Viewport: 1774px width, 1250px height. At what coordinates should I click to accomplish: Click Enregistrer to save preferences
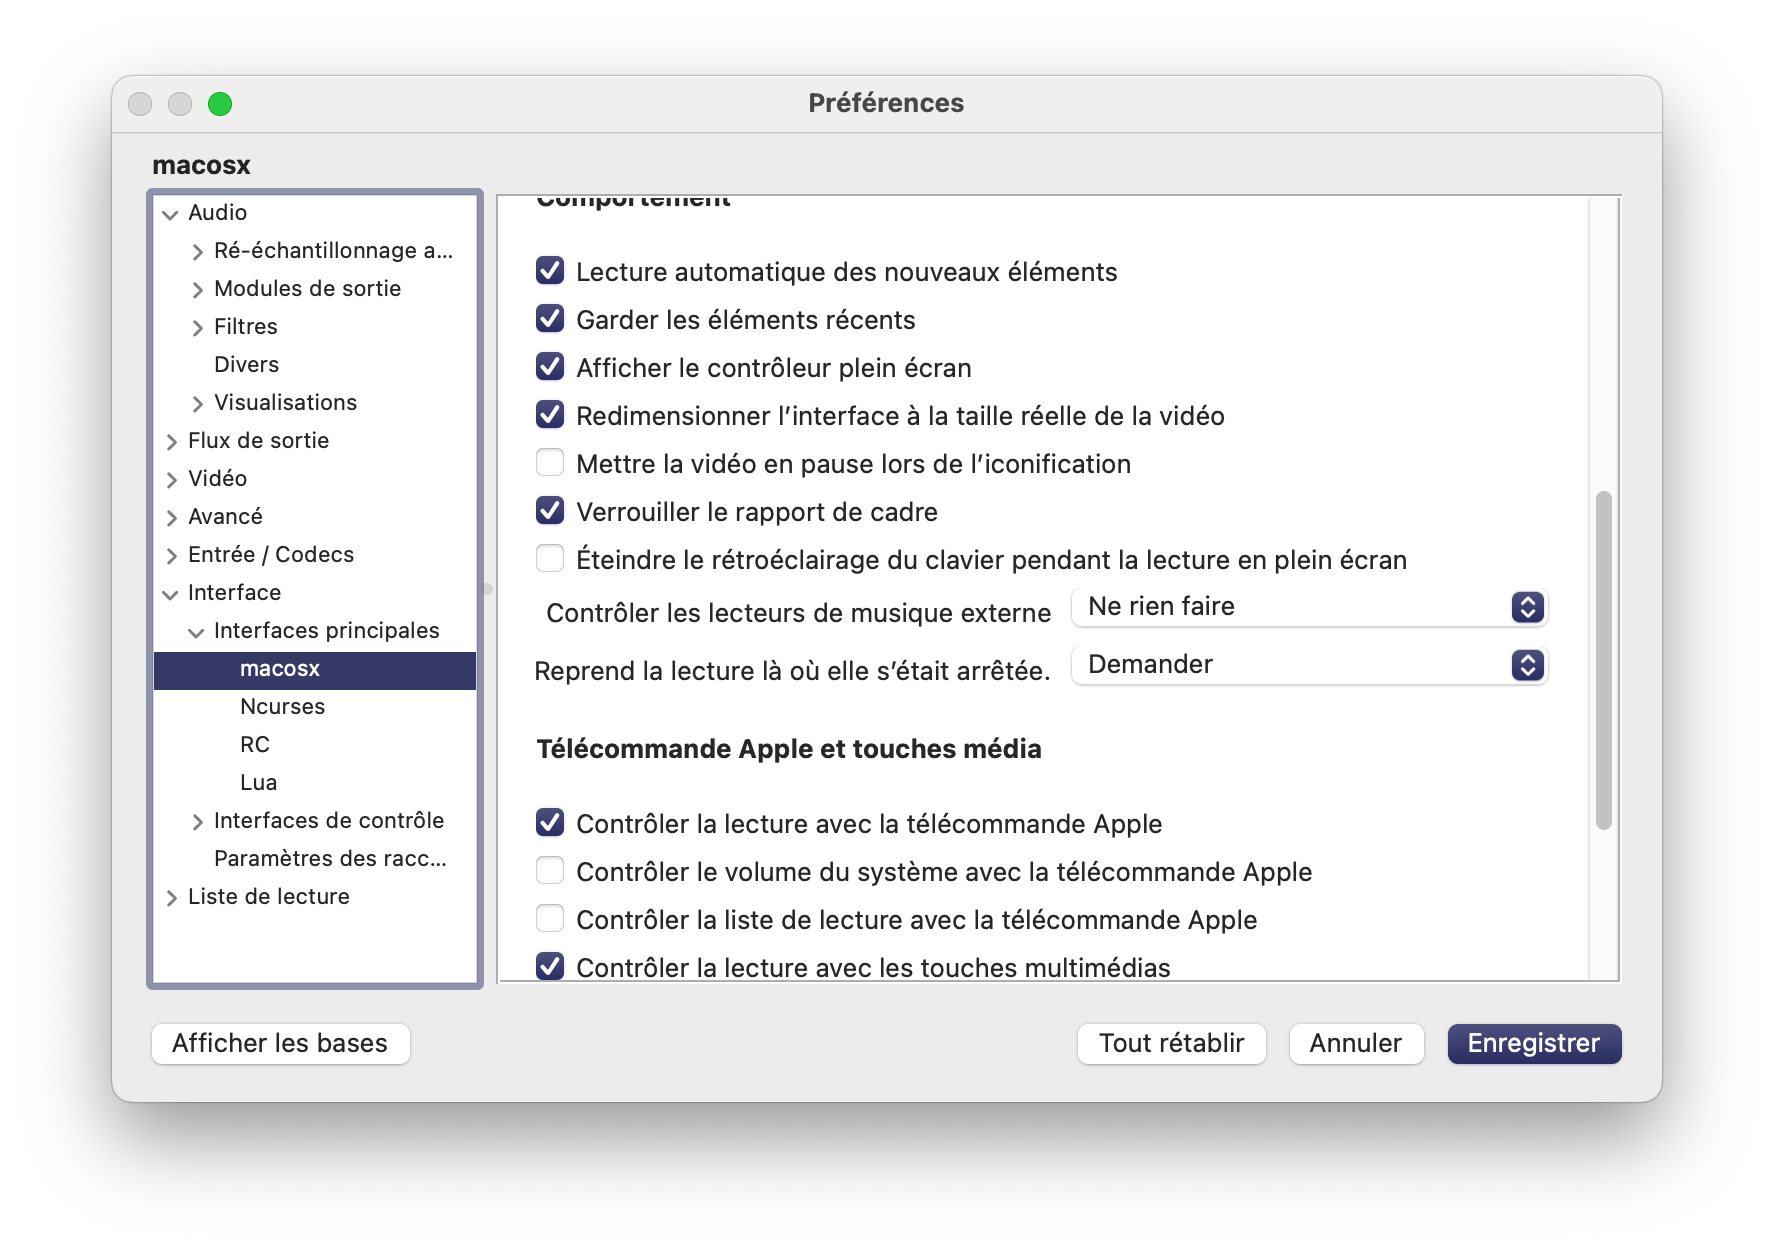[x=1533, y=1043]
